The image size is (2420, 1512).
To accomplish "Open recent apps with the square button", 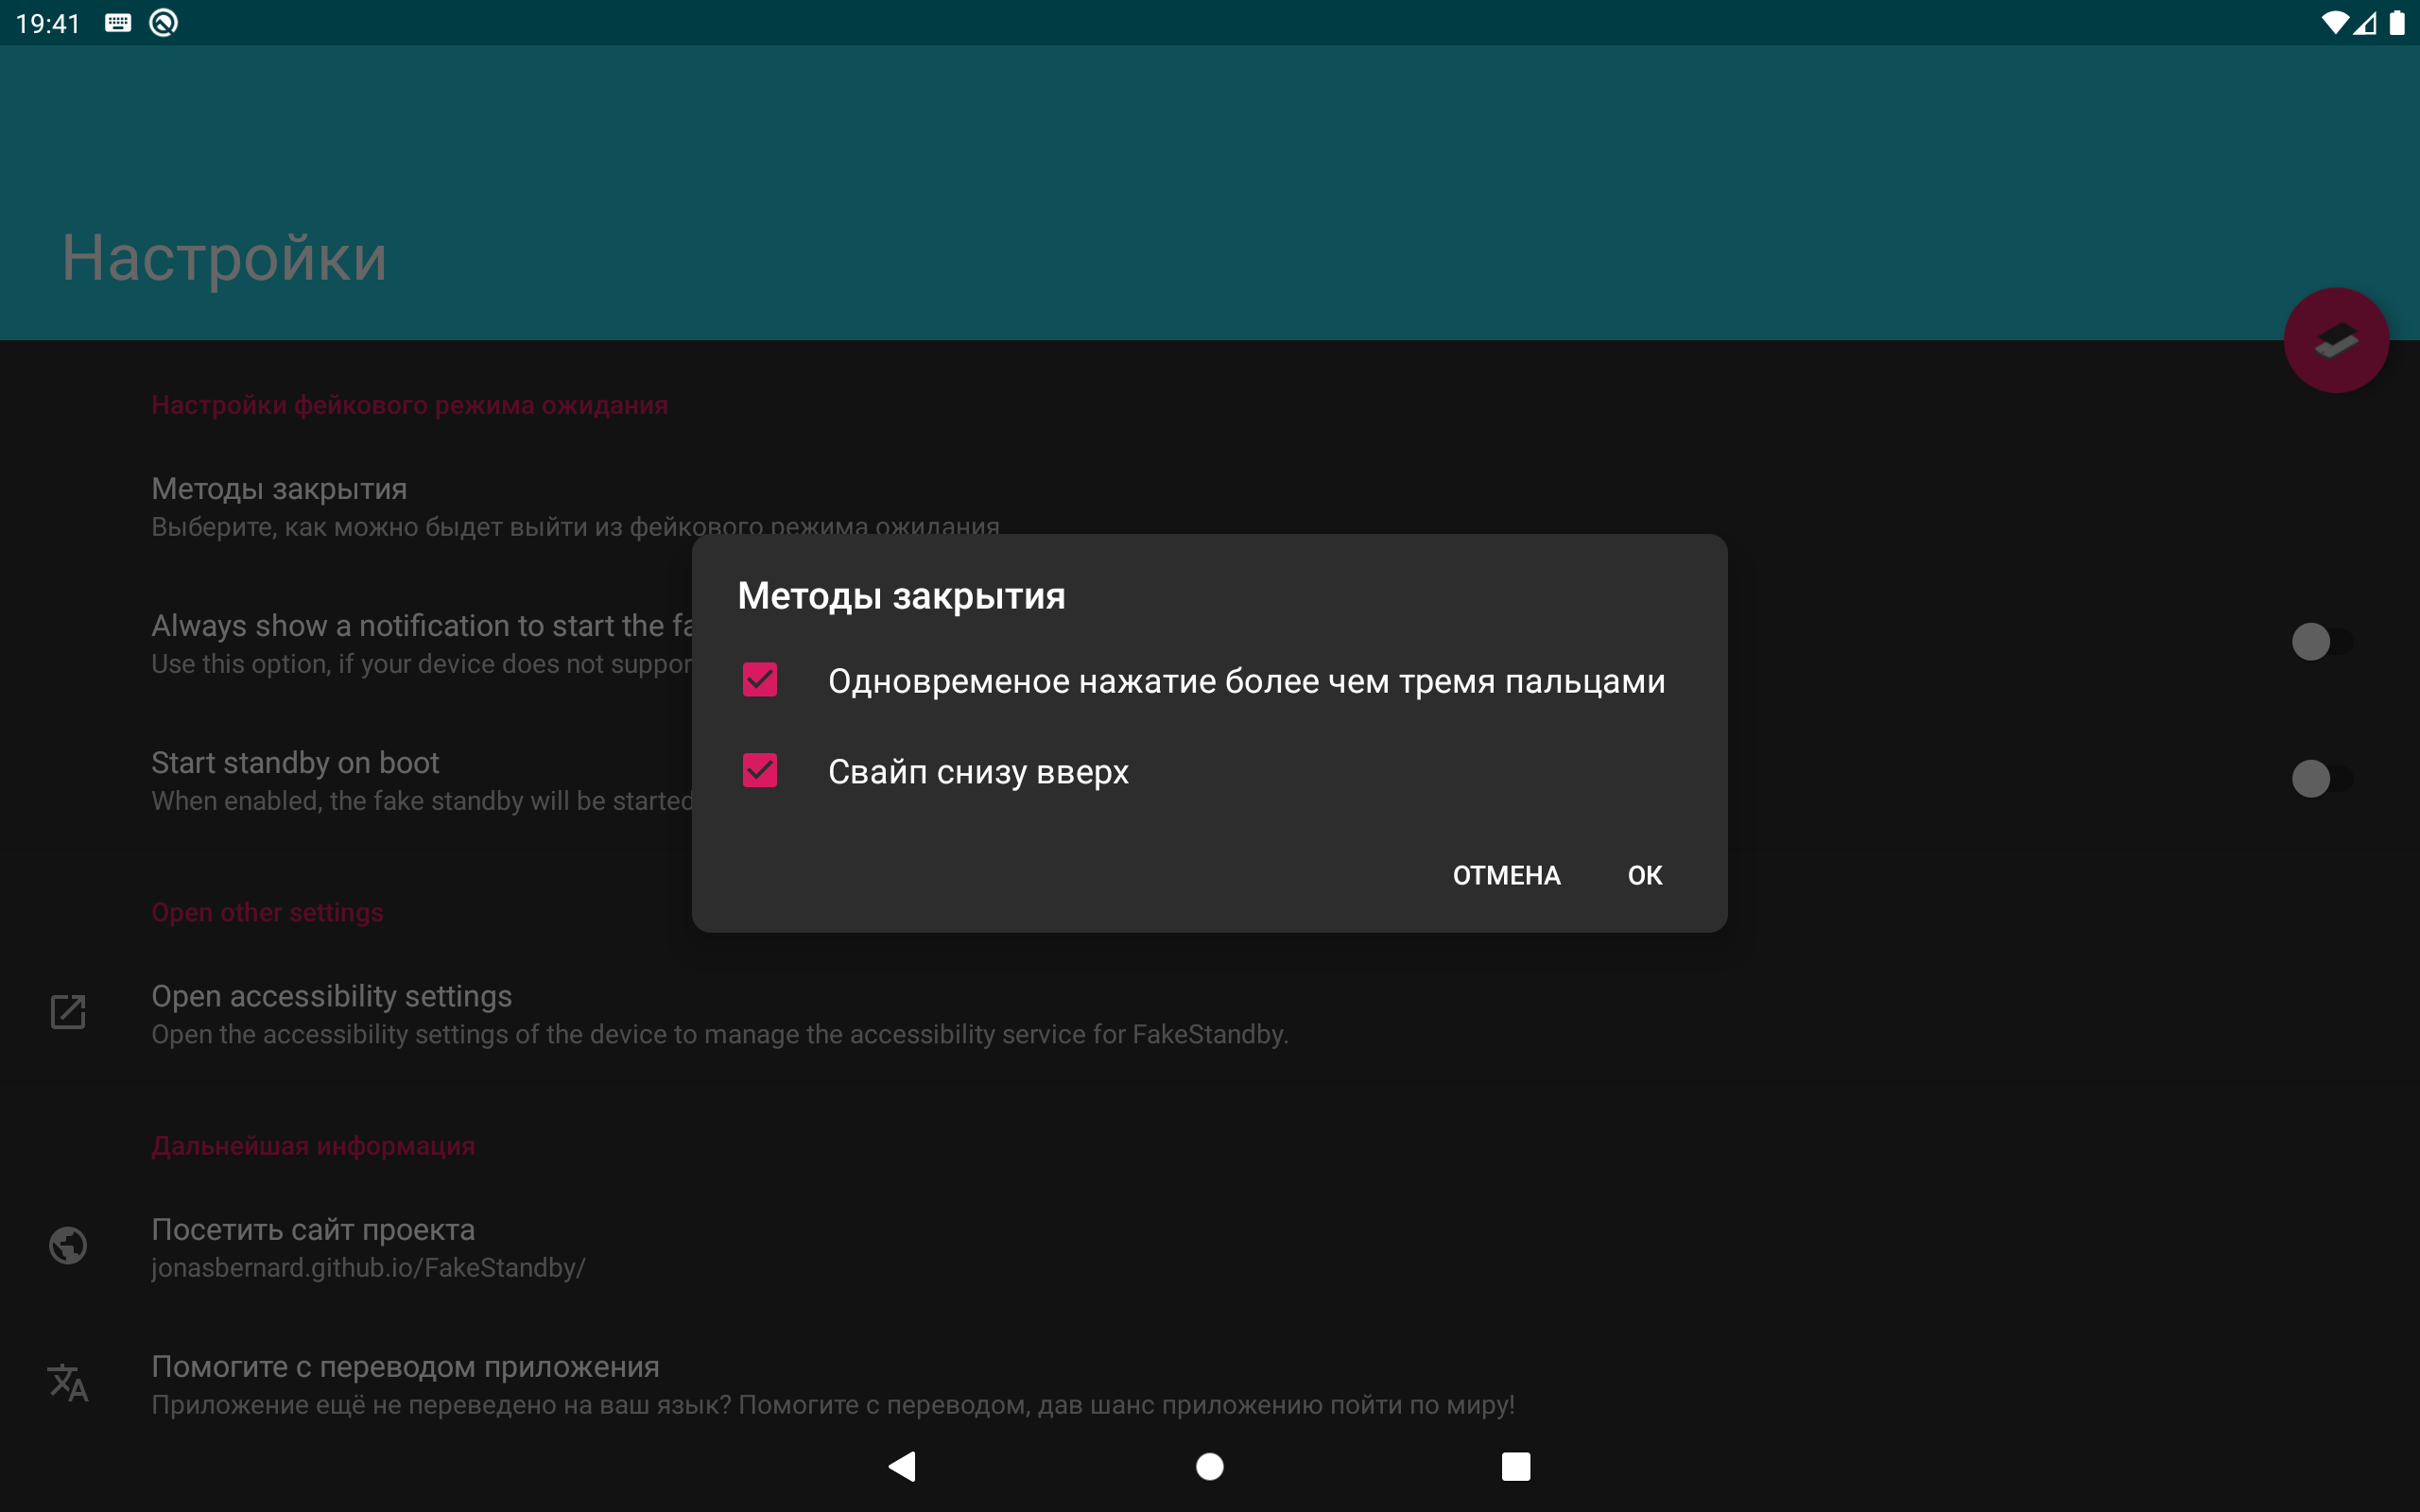I will tap(1515, 1466).
